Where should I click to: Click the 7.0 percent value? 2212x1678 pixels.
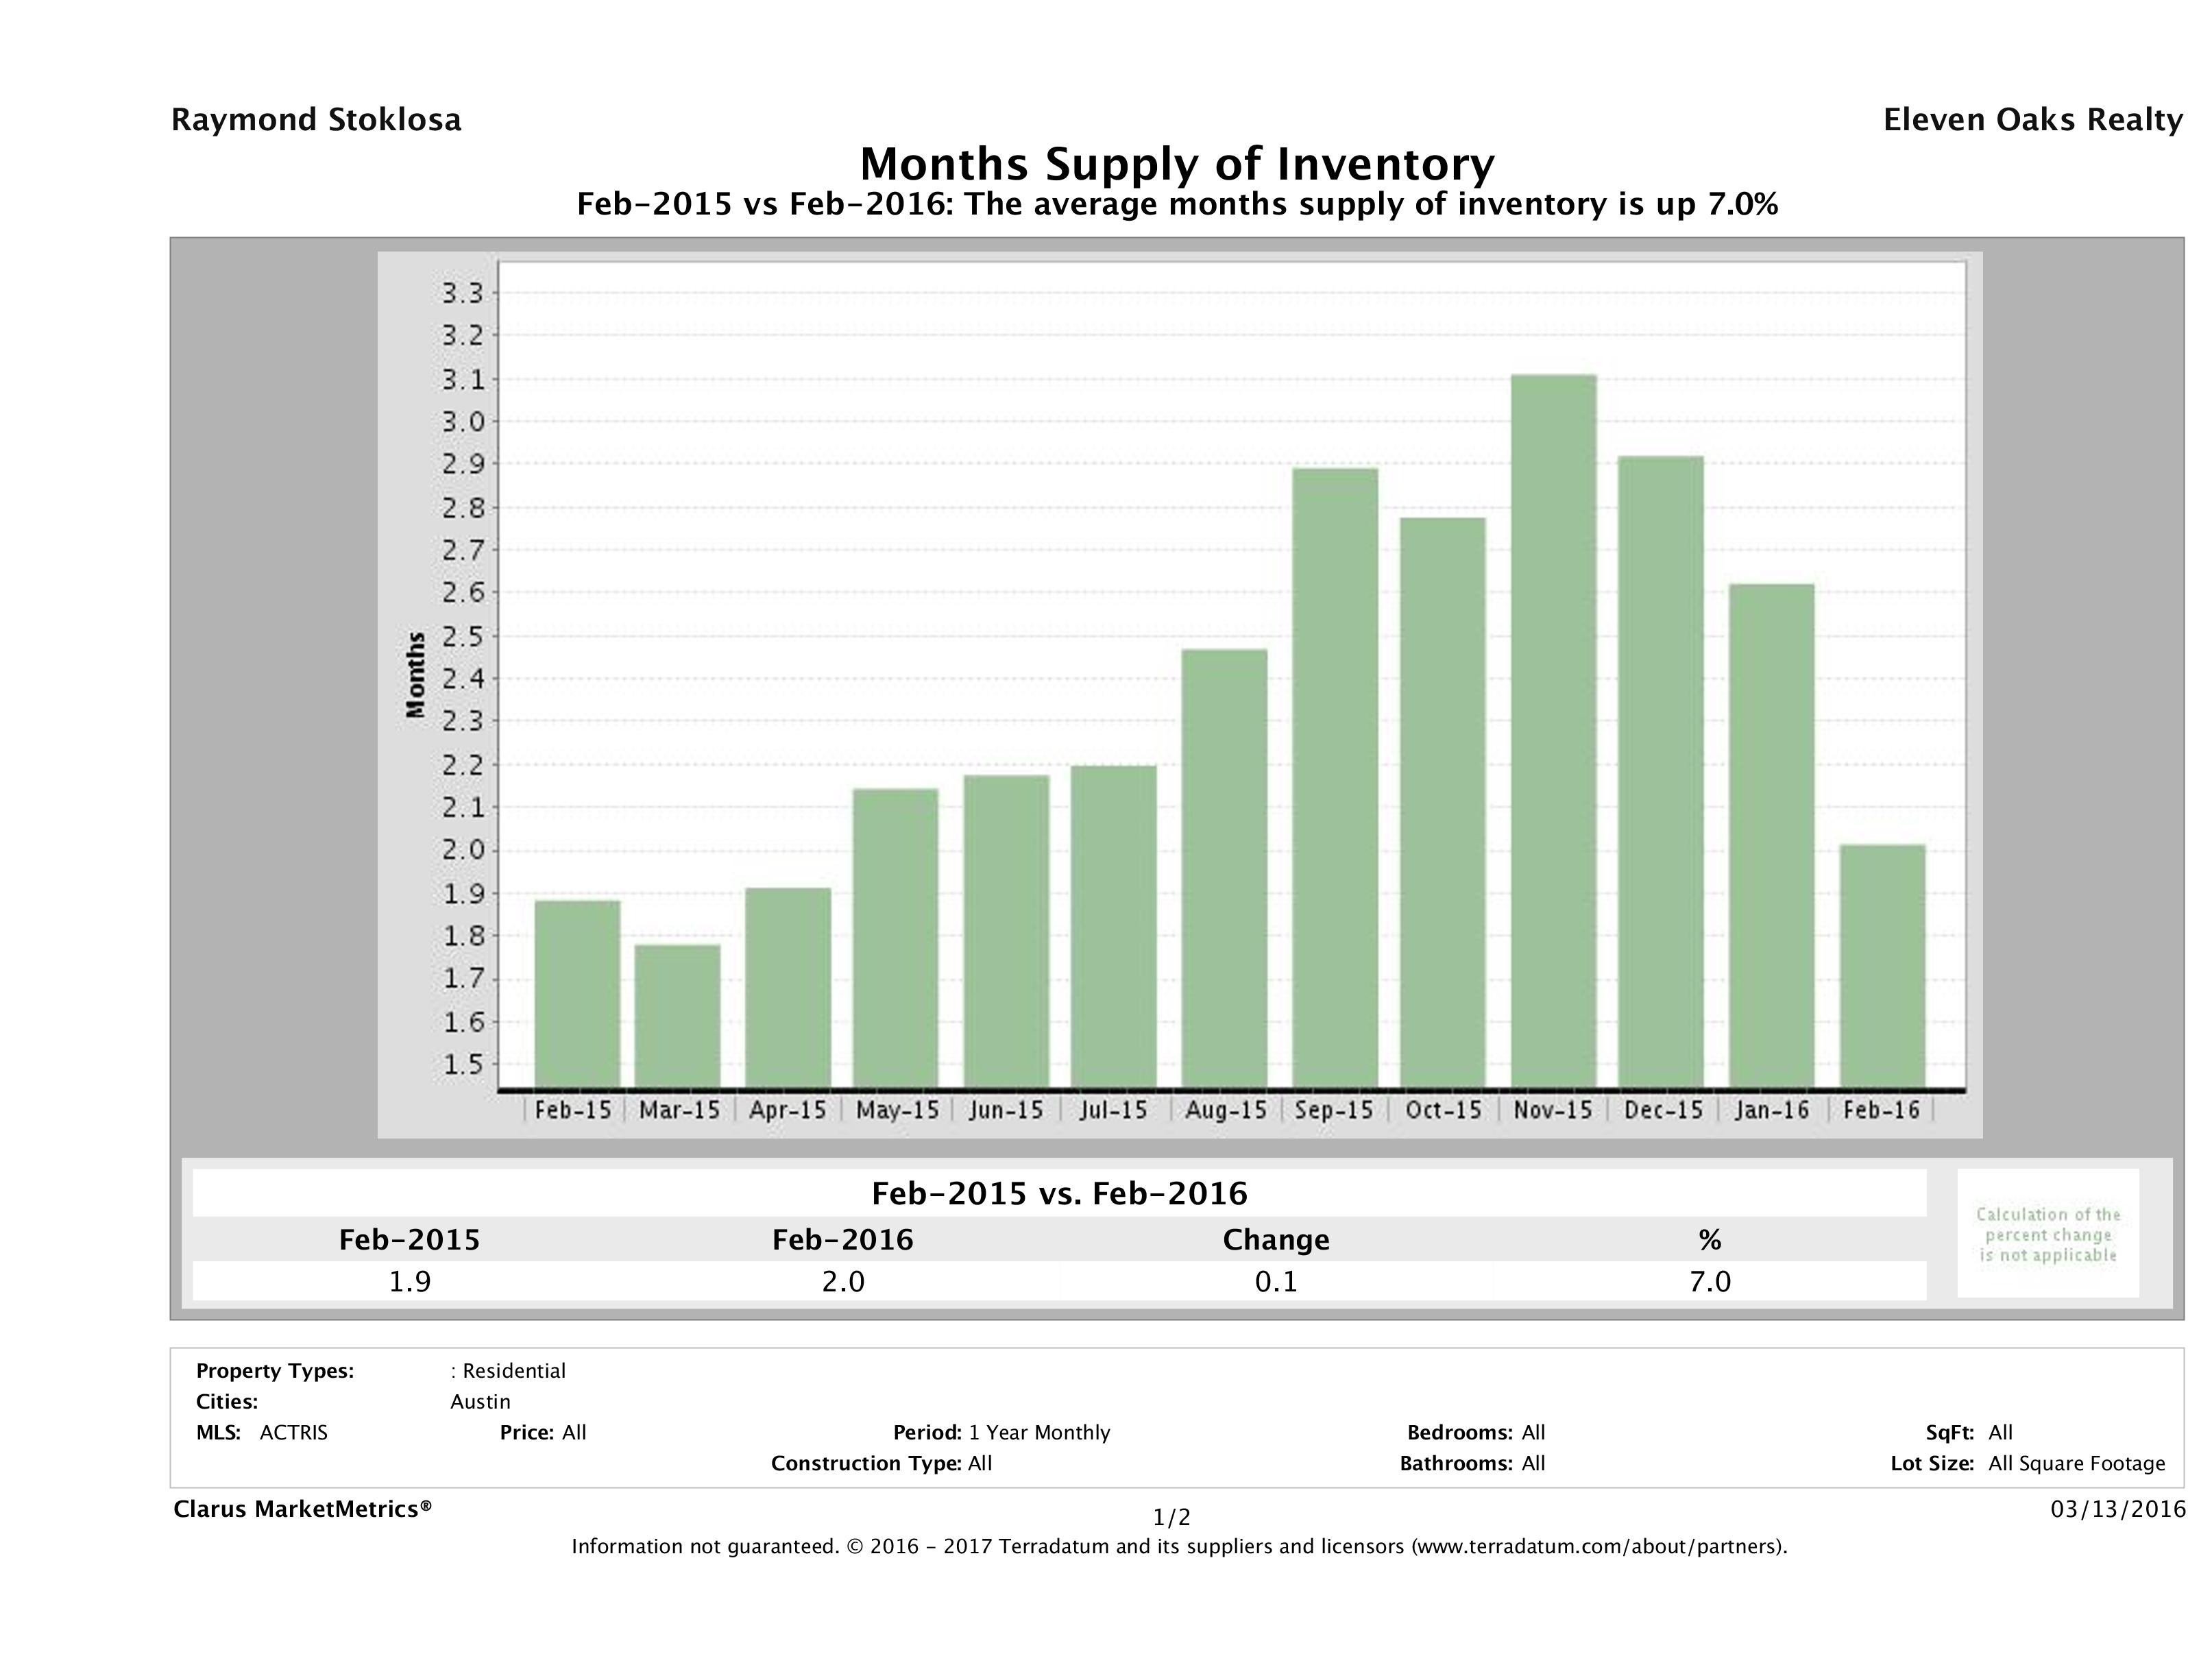coord(1709,1281)
